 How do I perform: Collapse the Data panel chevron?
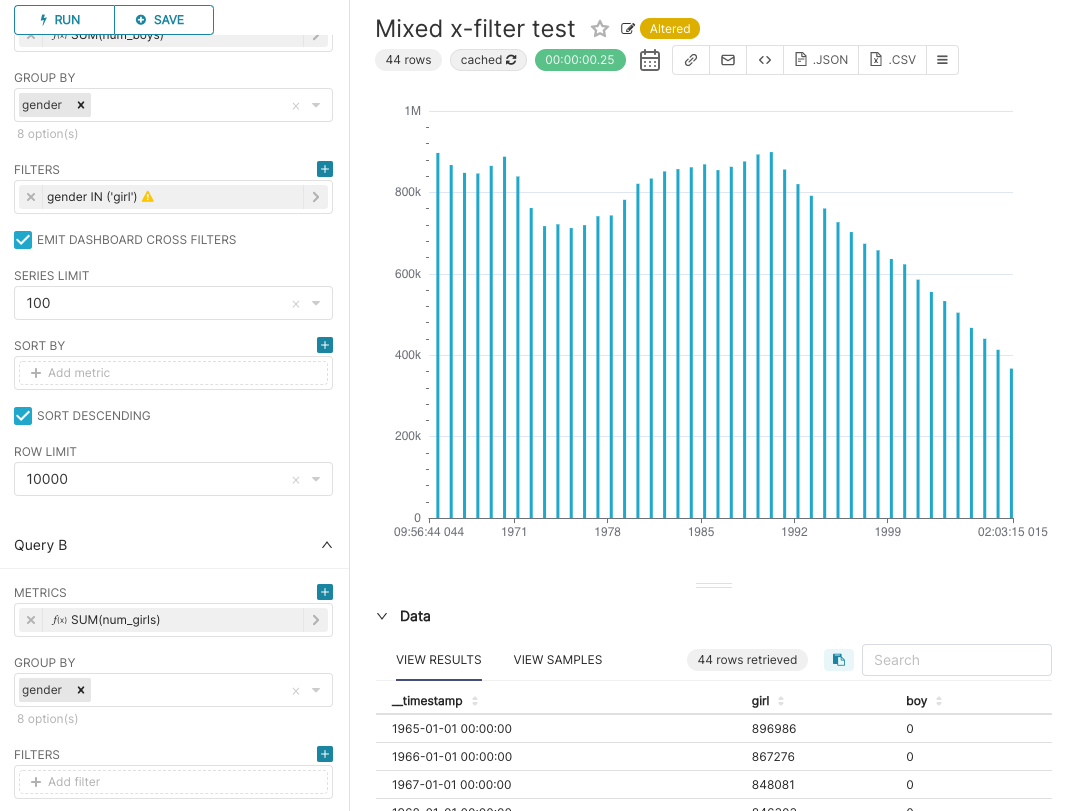(x=382, y=616)
